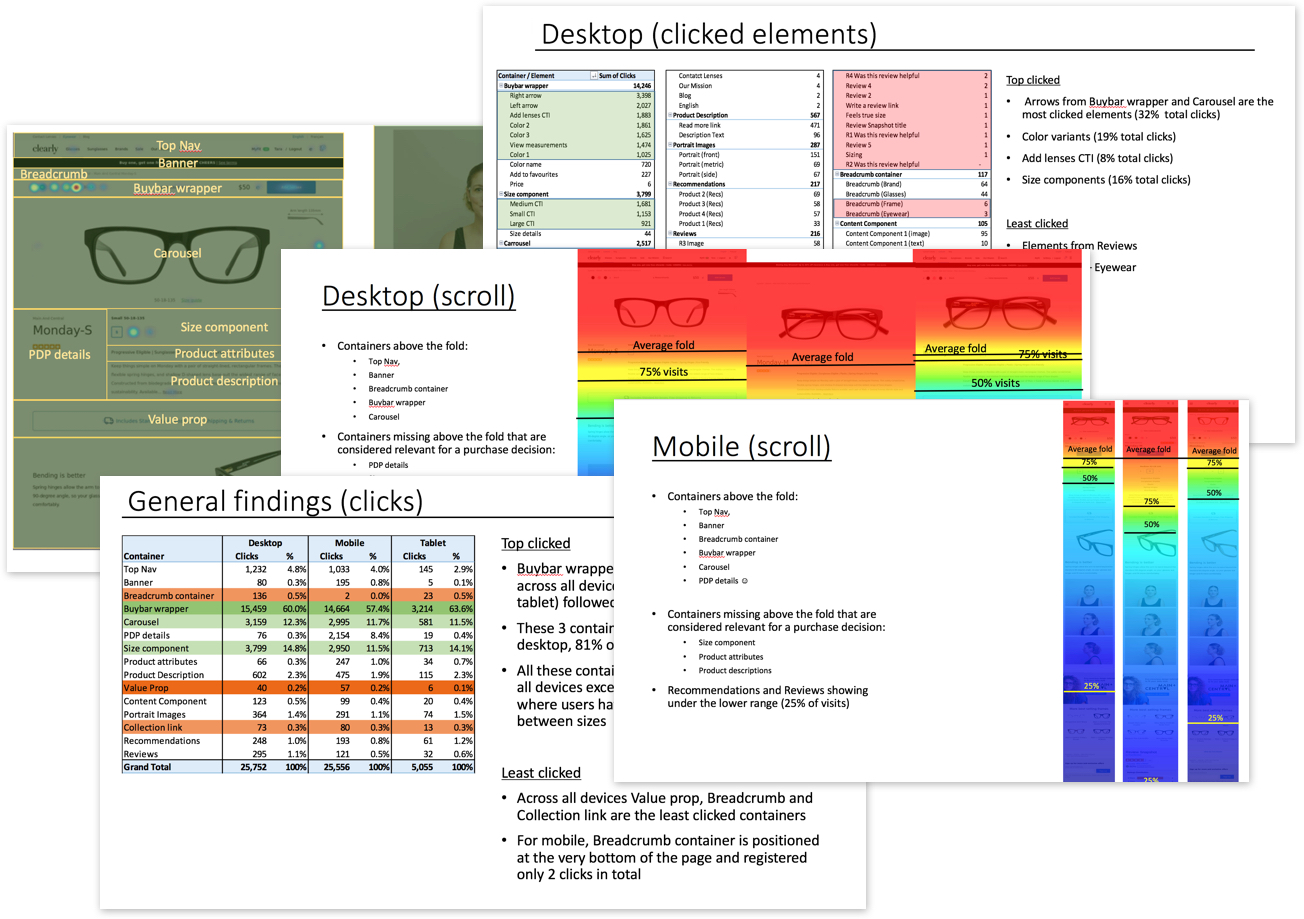Collapse the Product Description pivot group
The image size is (1304, 919).
click(670, 115)
